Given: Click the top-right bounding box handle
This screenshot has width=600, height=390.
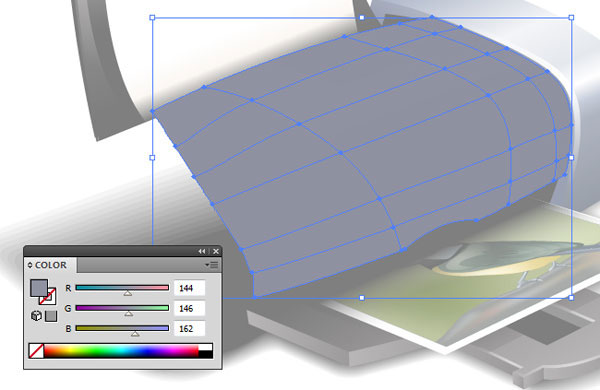Looking at the screenshot, I should click(571, 18).
